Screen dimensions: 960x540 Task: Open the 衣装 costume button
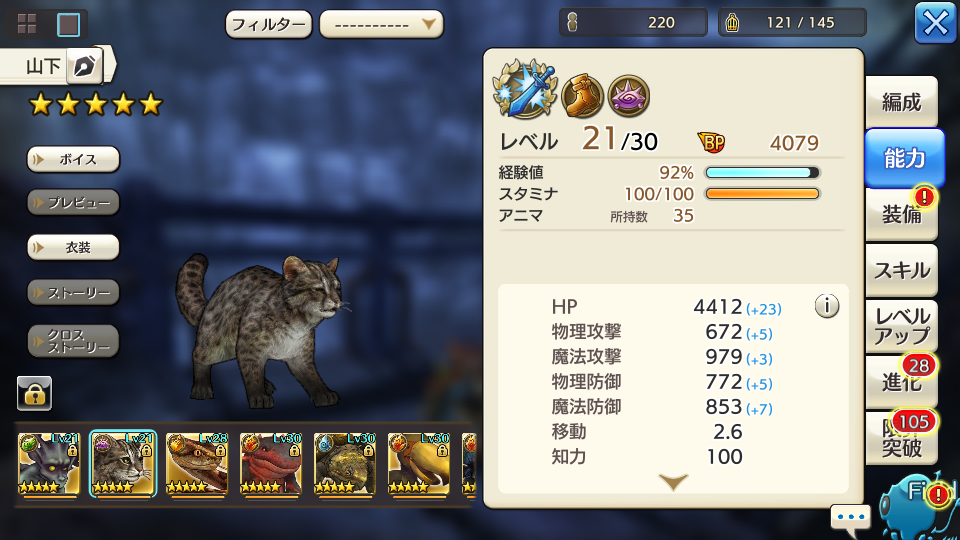pyautogui.click(x=73, y=247)
